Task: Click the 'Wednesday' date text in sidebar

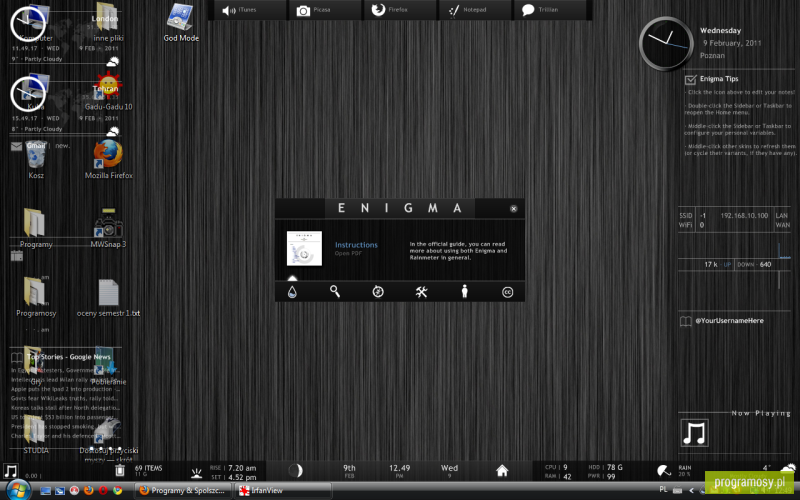Action: (720, 31)
